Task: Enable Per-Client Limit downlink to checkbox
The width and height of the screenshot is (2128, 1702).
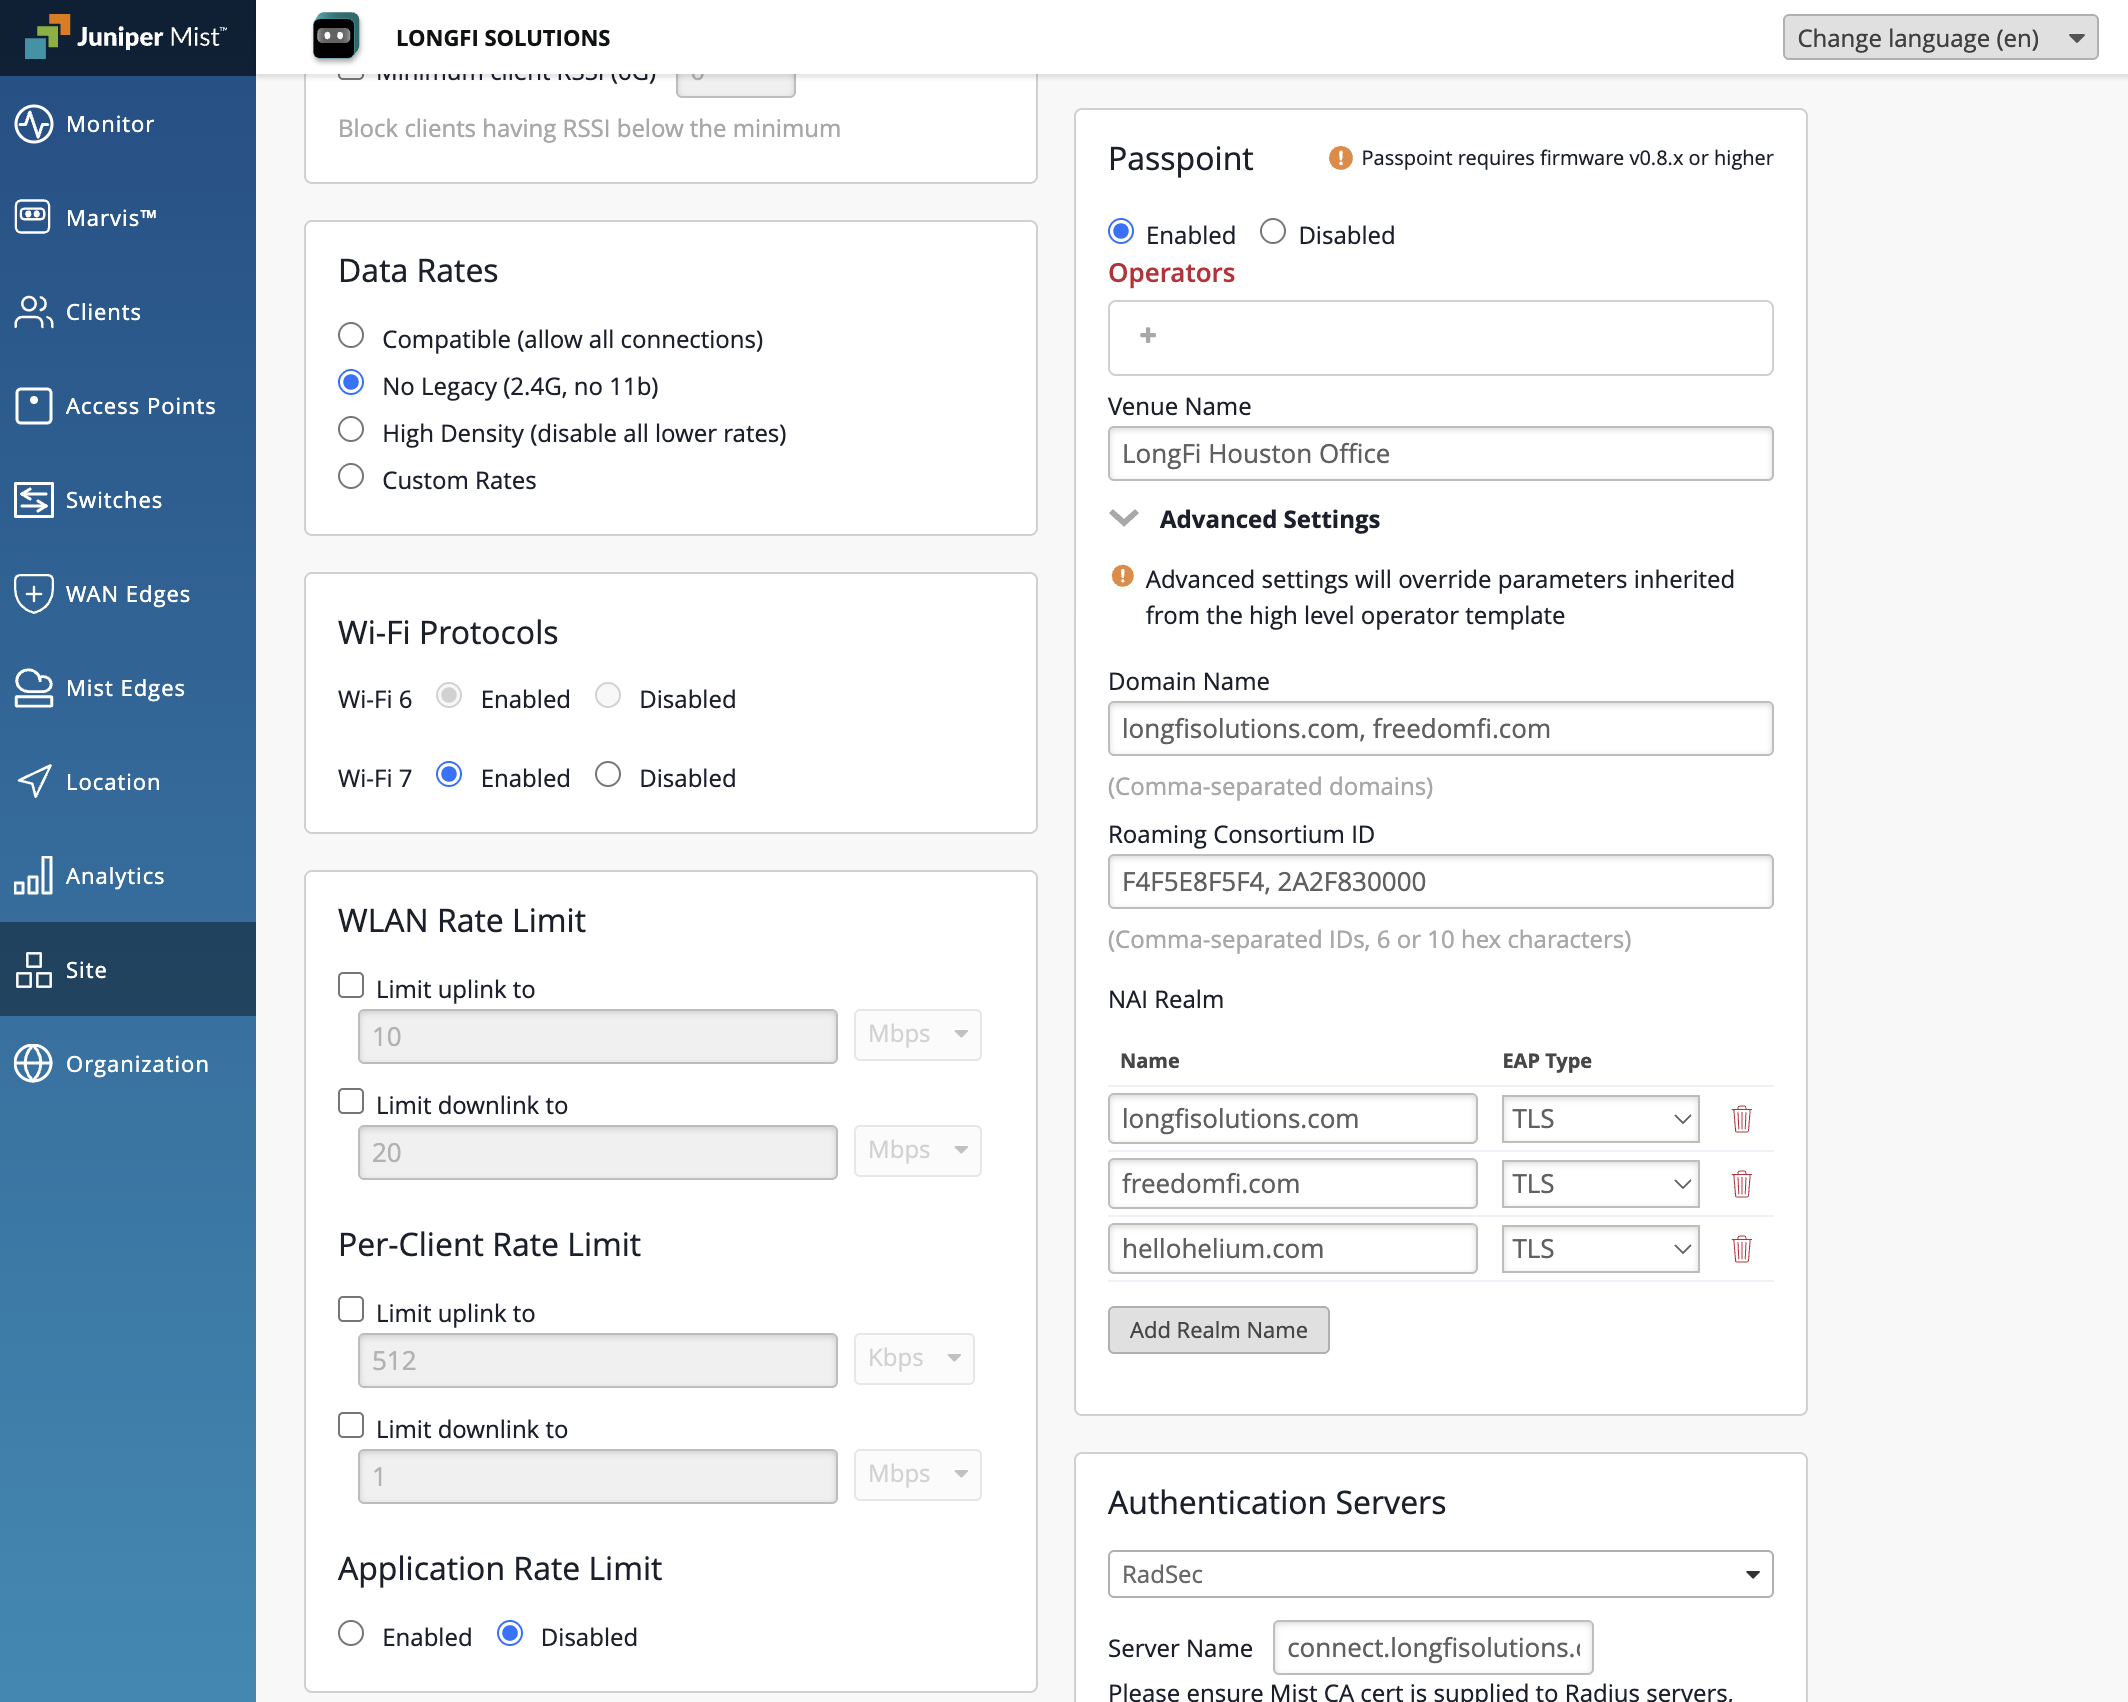Action: pos(351,1426)
